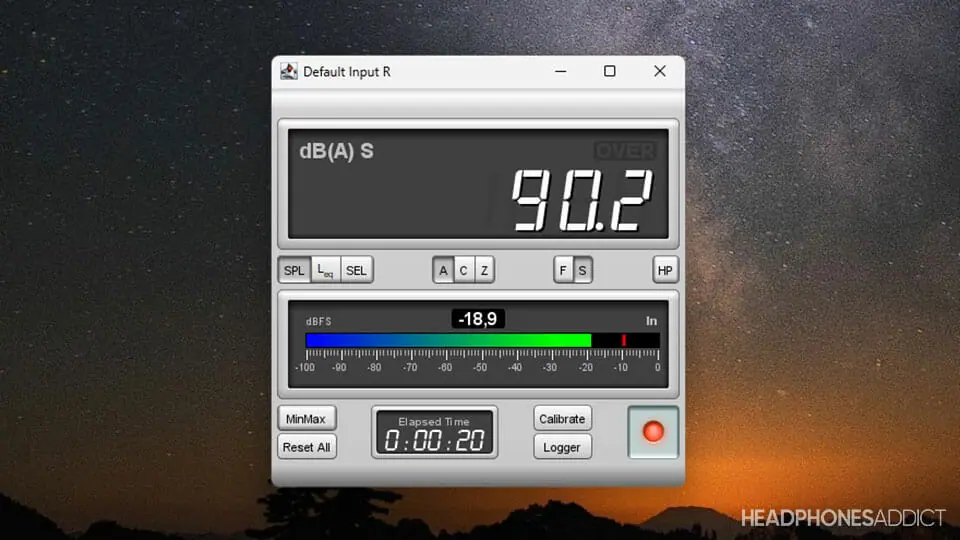Maximize the Default Input R window
The height and width of the screenshot is (540, 960).
tap(610, 71)
